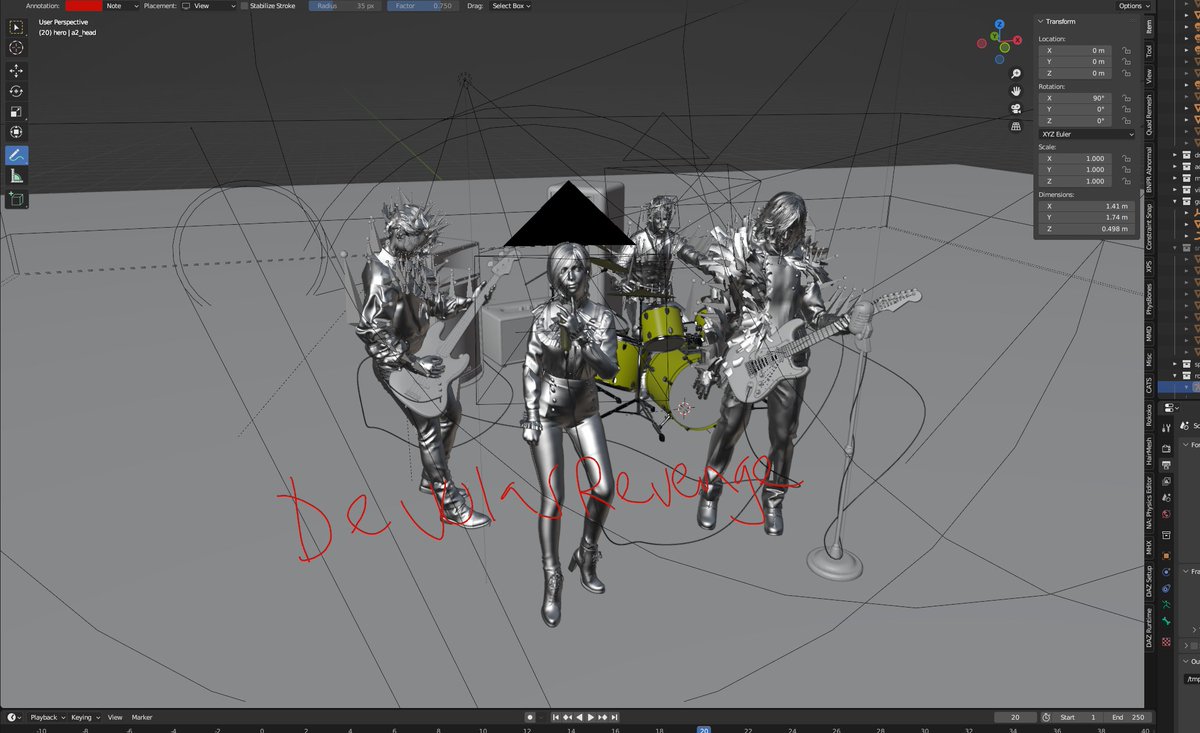Jump to the timeline start frame
1200x733 pixels.
click(556, 717)
